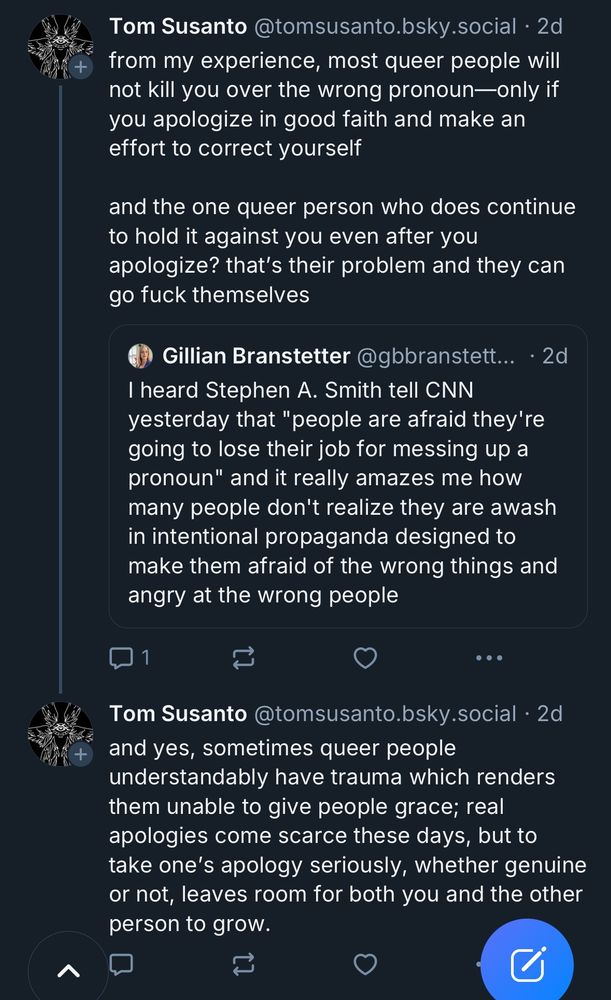Repost the post about giving people grace

pos(243,964)
